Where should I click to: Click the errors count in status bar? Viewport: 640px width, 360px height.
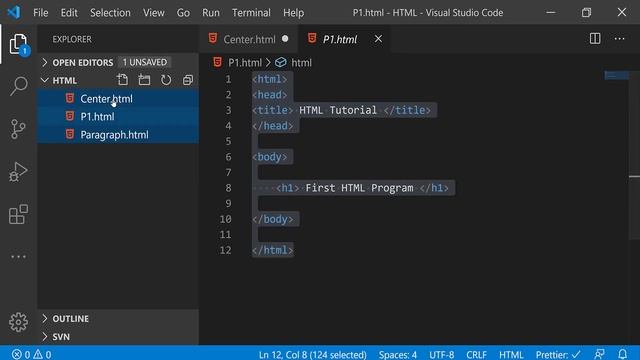point(21,354)
